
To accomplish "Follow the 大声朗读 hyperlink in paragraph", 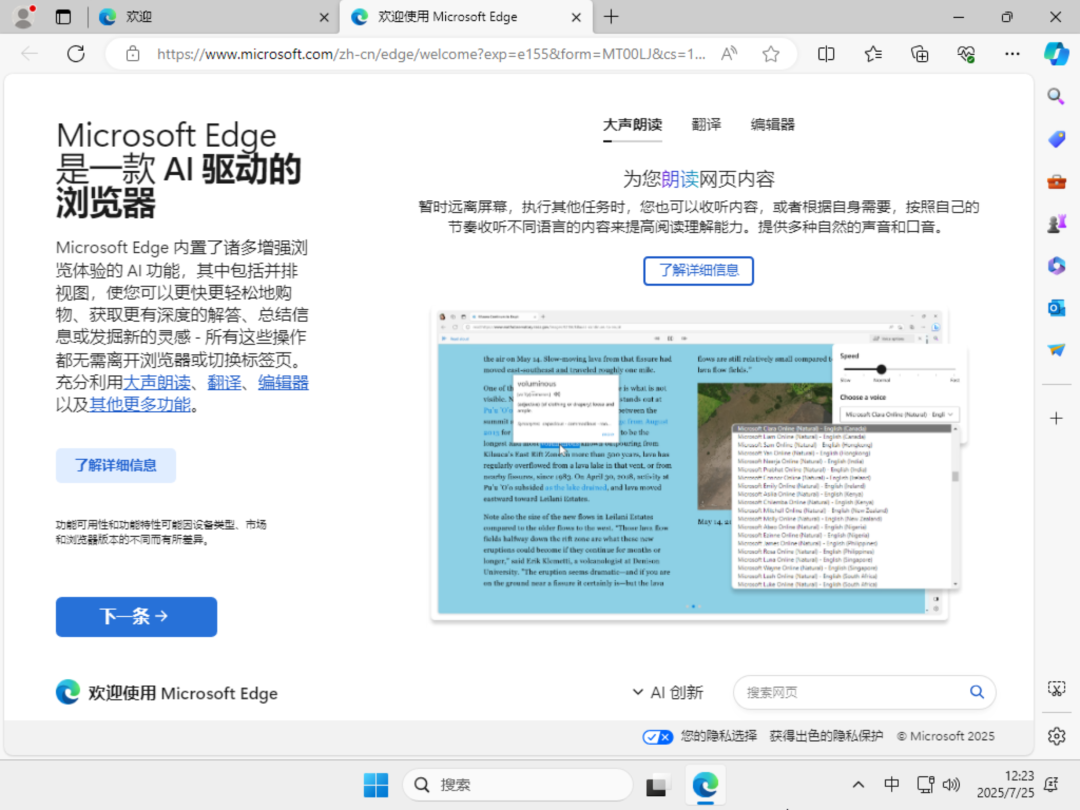I will click(156, 382).
